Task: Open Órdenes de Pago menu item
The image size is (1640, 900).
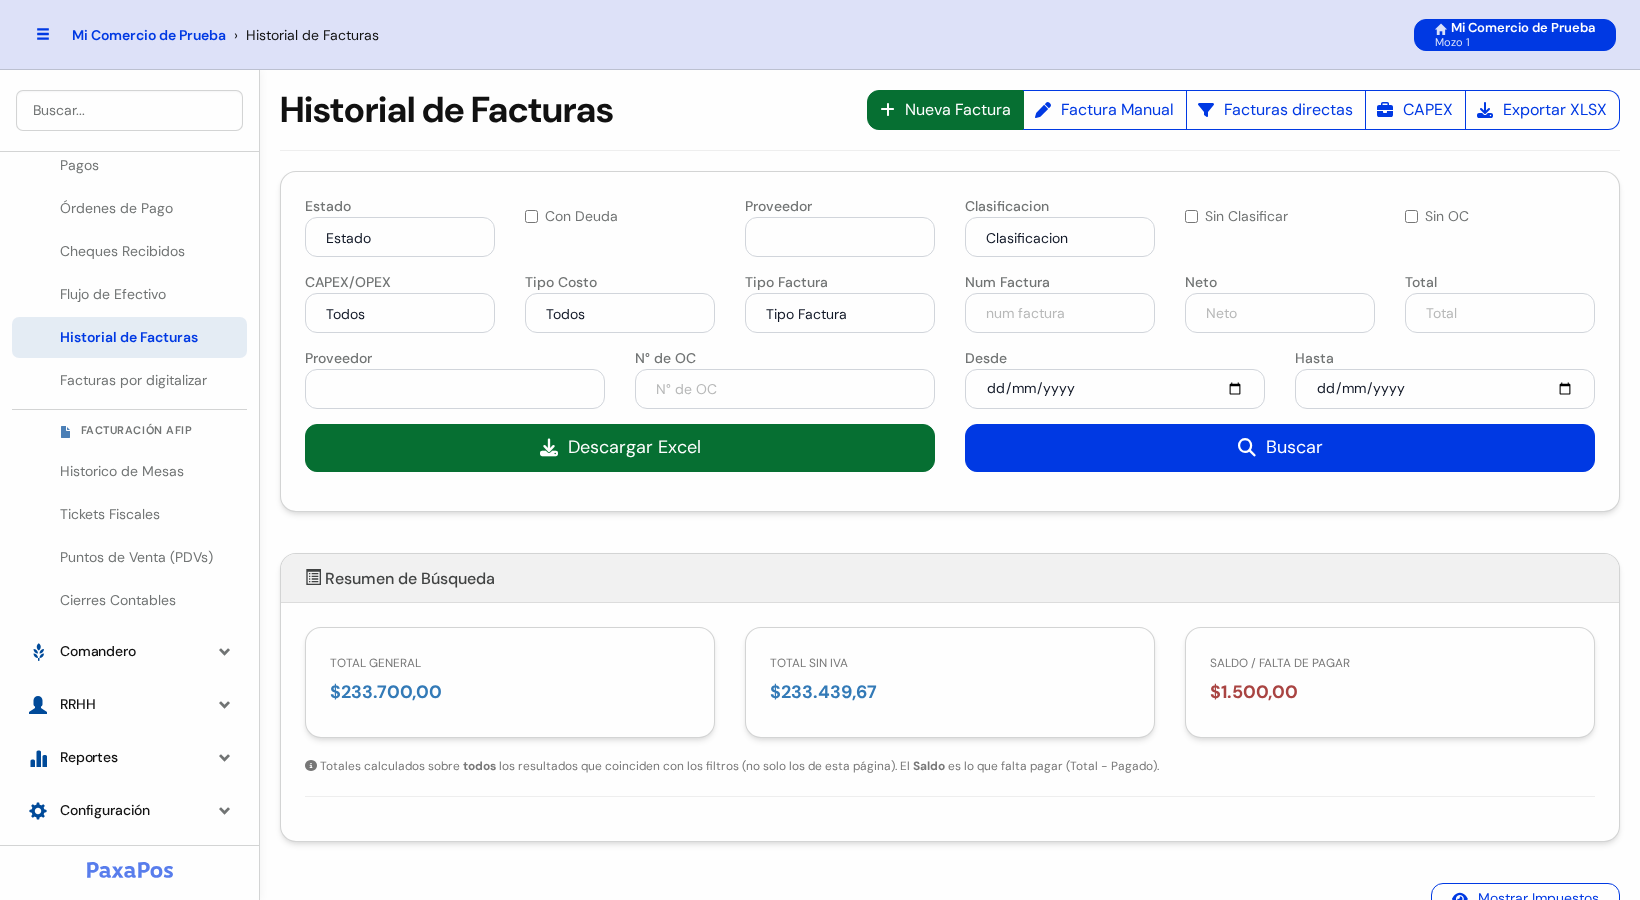Action: click(130, 209)
